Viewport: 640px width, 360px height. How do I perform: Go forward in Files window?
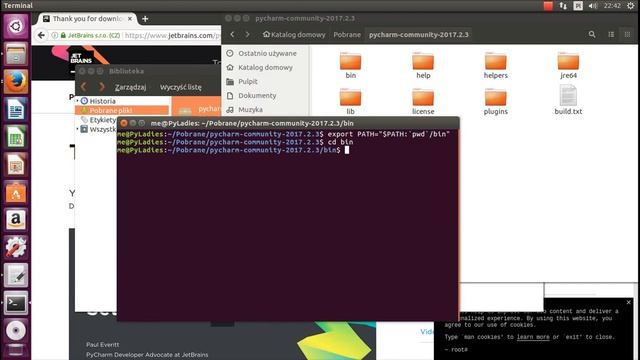(247, 35)
